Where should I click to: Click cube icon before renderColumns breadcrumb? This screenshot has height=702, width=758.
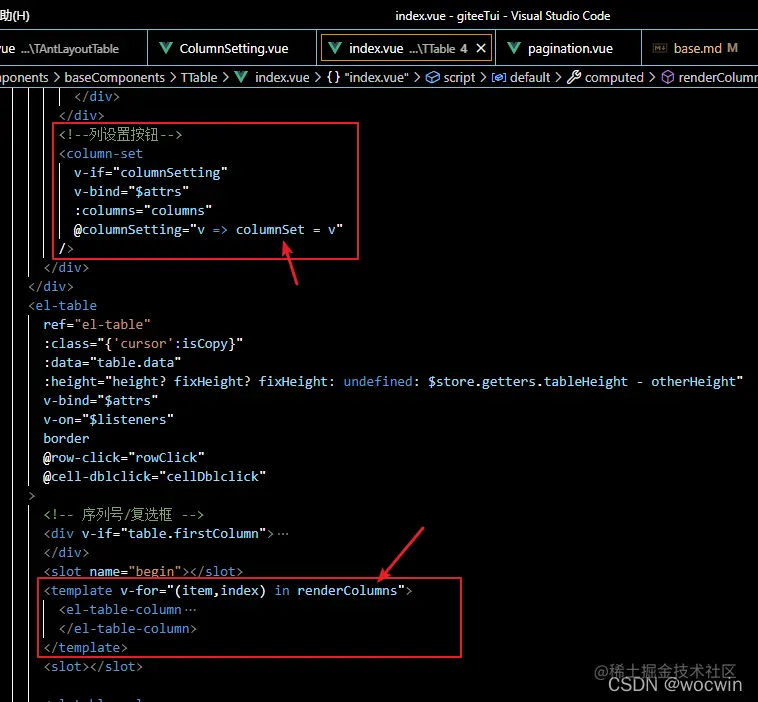pyautogui.click(x=668, y=77)
